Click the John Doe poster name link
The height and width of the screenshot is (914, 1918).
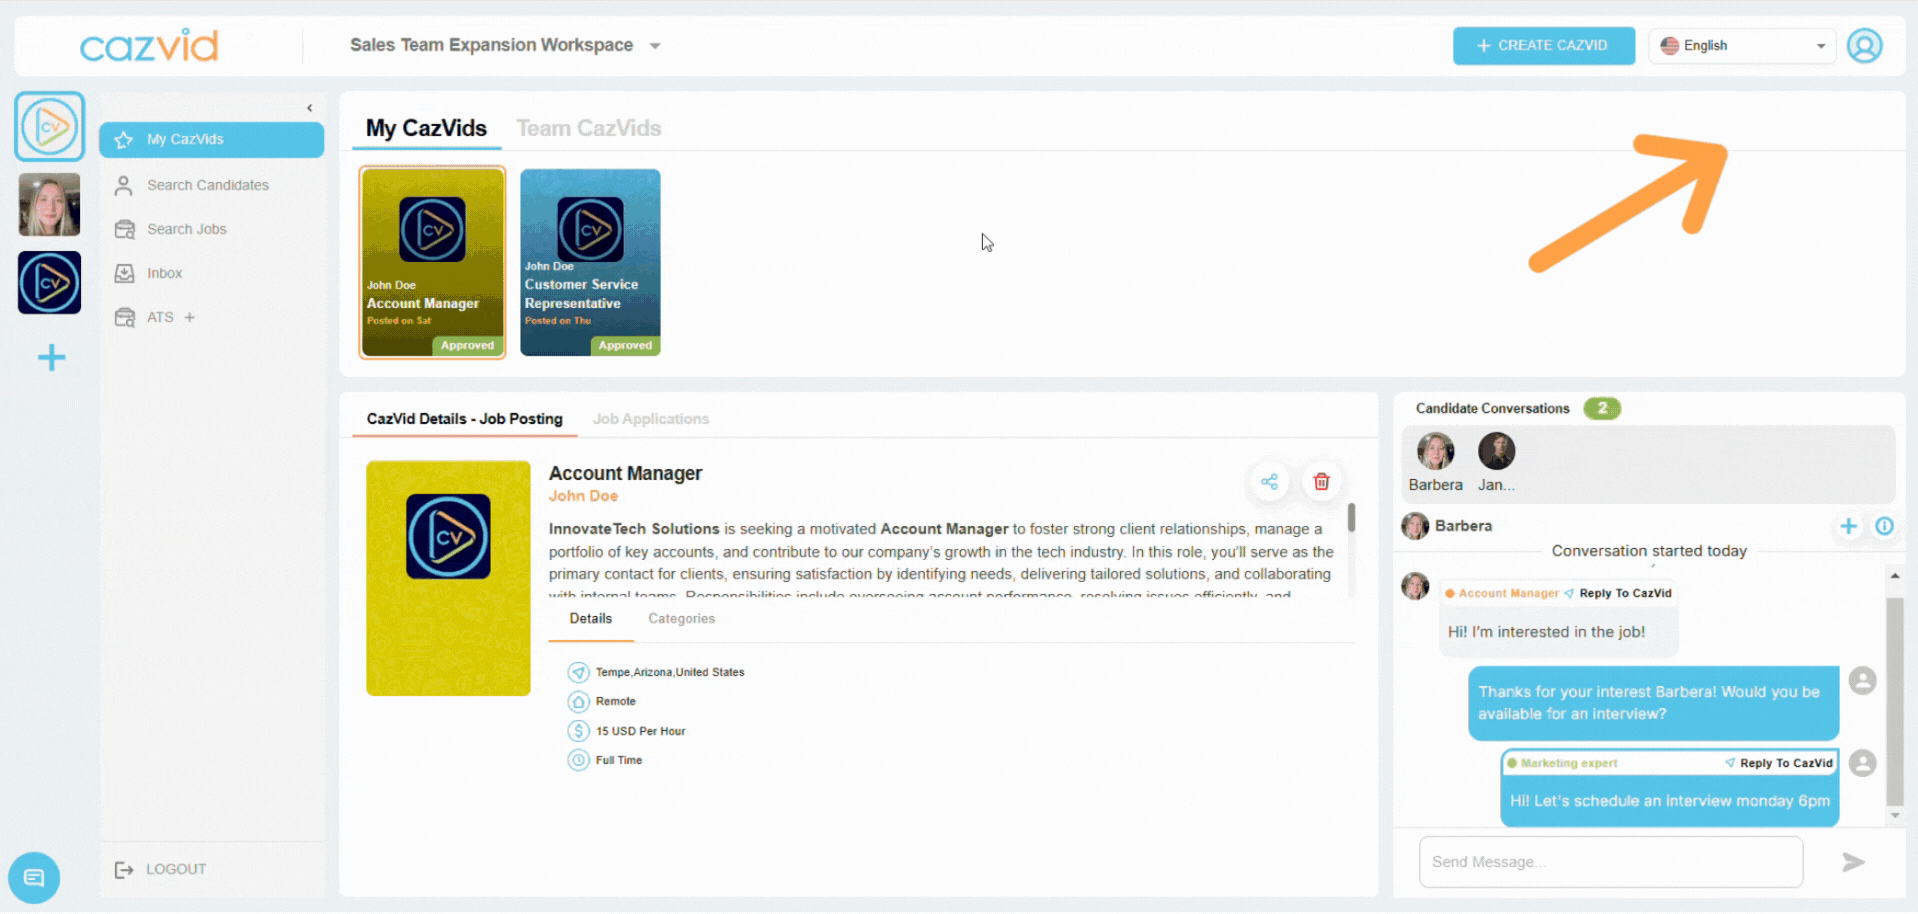(583, 496)
